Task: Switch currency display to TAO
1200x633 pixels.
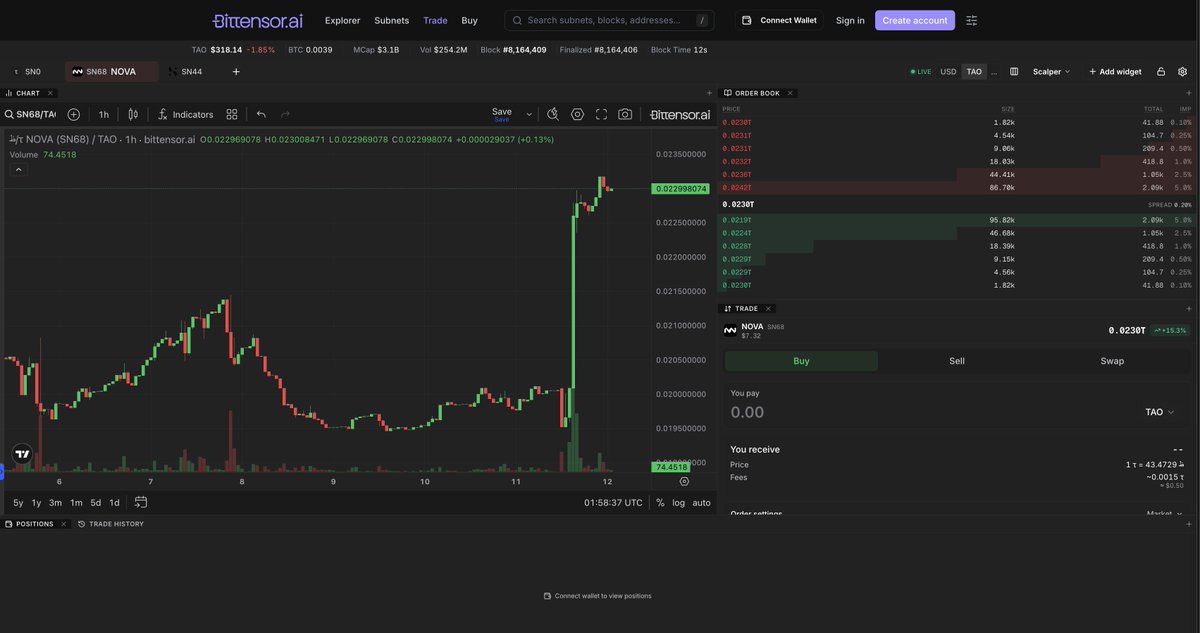Action: pos(974,72)
